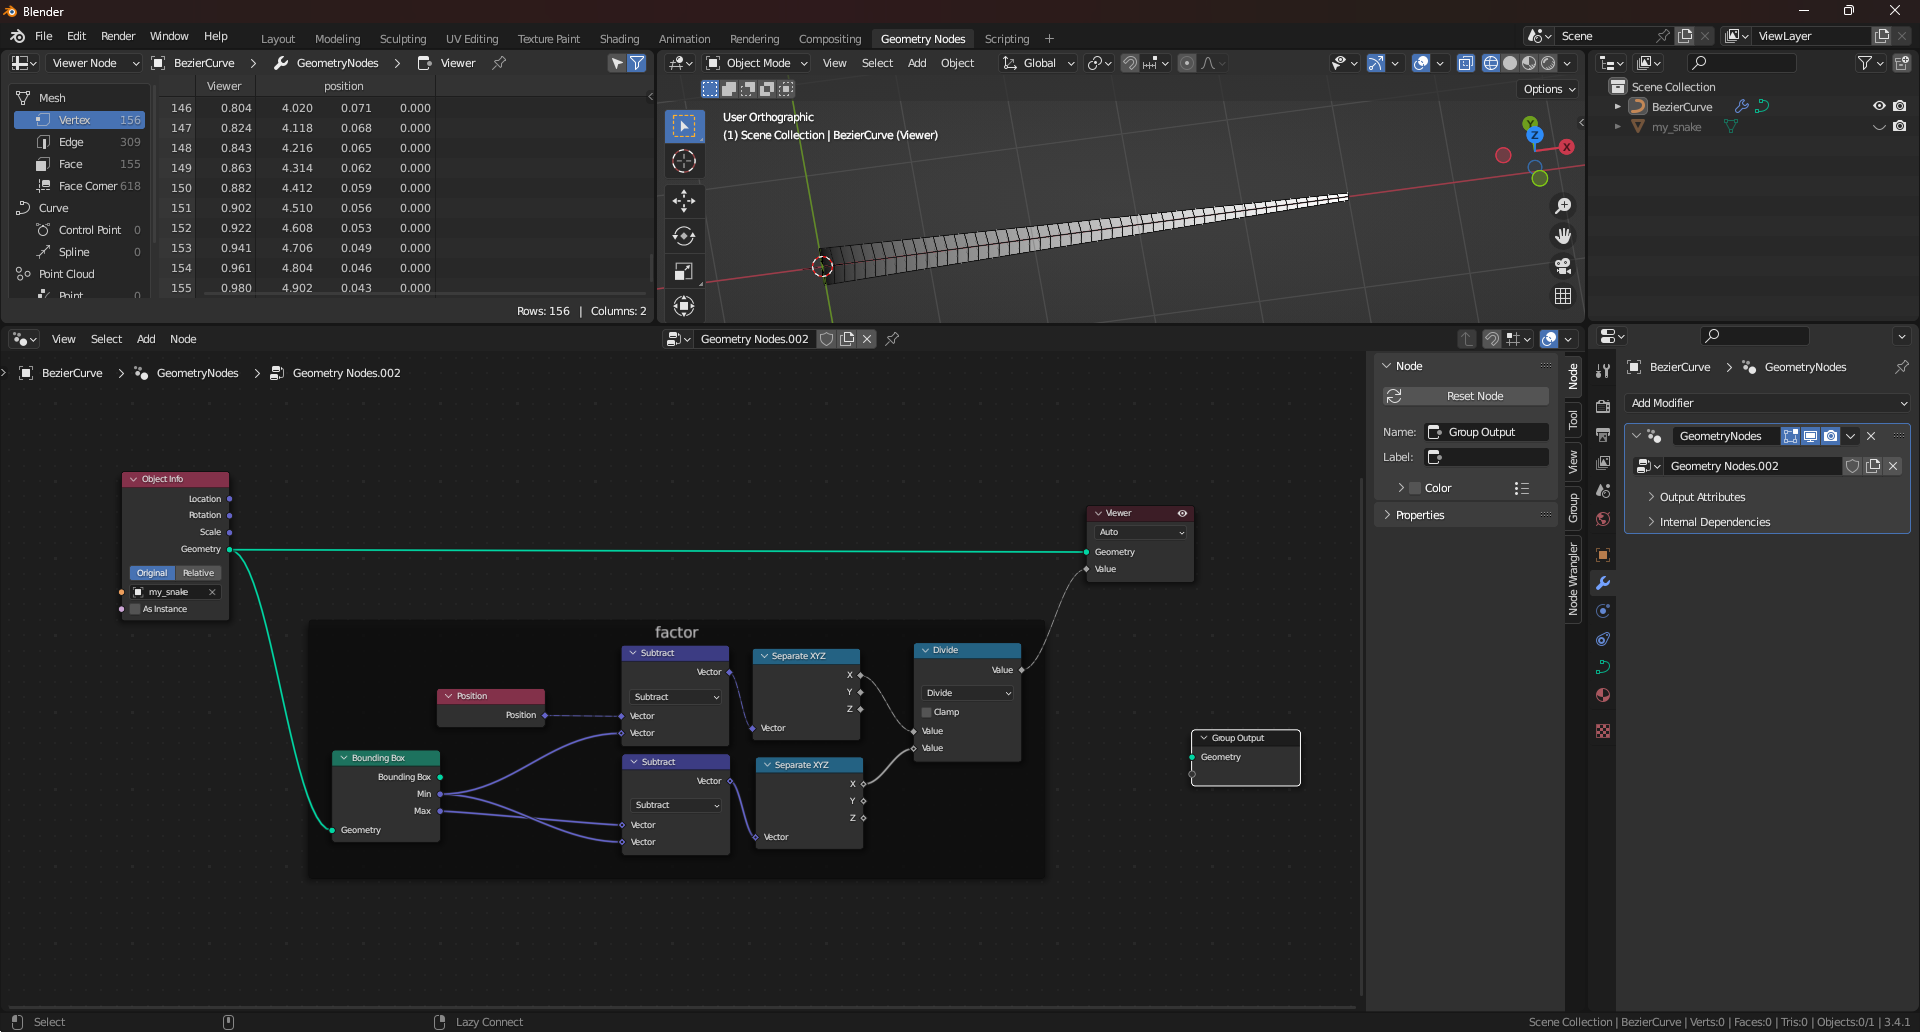Click the pan hand icon in viewport

point(1562,236)
